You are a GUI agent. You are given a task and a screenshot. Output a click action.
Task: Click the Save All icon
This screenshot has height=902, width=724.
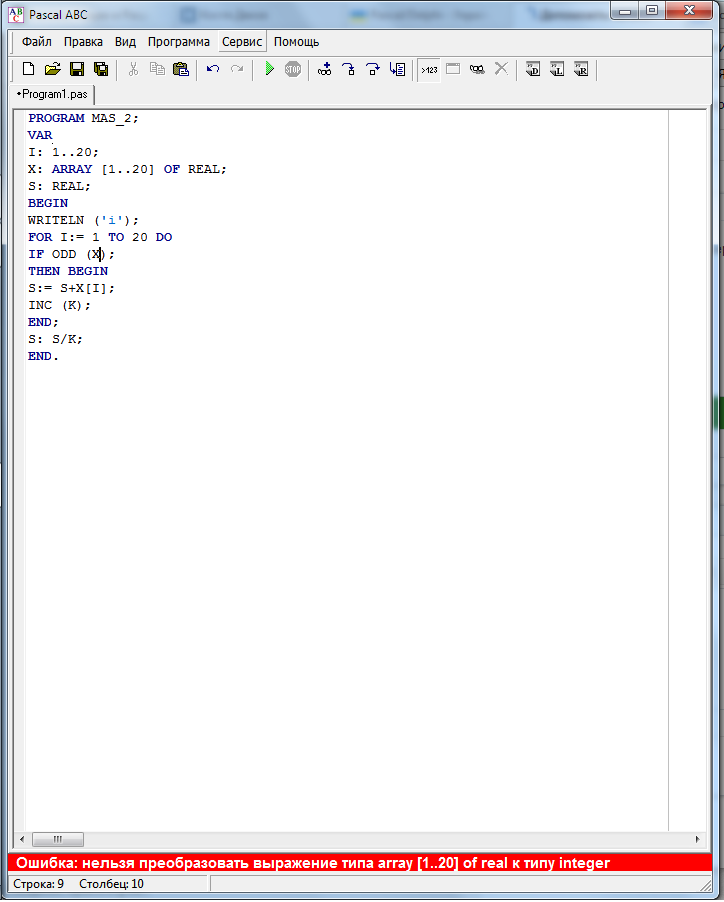[x=100, y=69]
